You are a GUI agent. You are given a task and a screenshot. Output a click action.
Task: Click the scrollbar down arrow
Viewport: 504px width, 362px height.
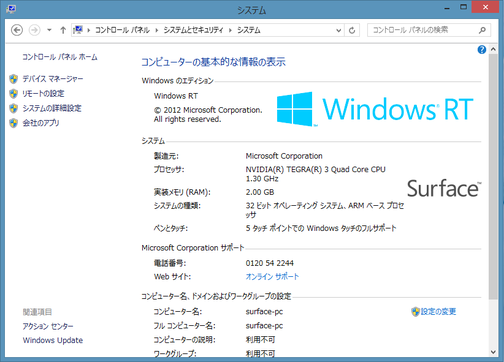(x=493, y=352)
